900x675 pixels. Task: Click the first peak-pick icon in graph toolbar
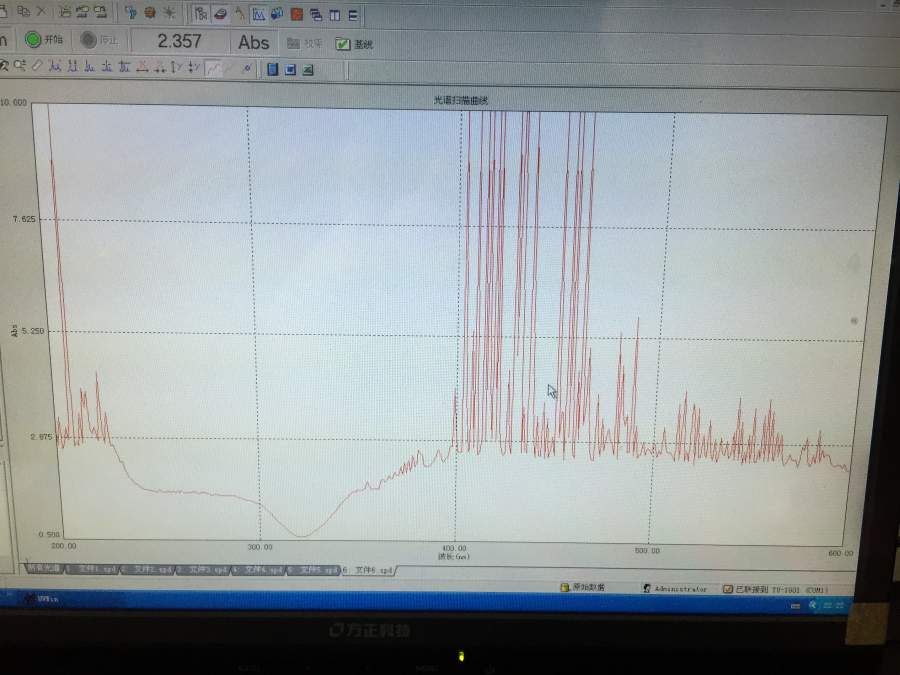point(55,67)
